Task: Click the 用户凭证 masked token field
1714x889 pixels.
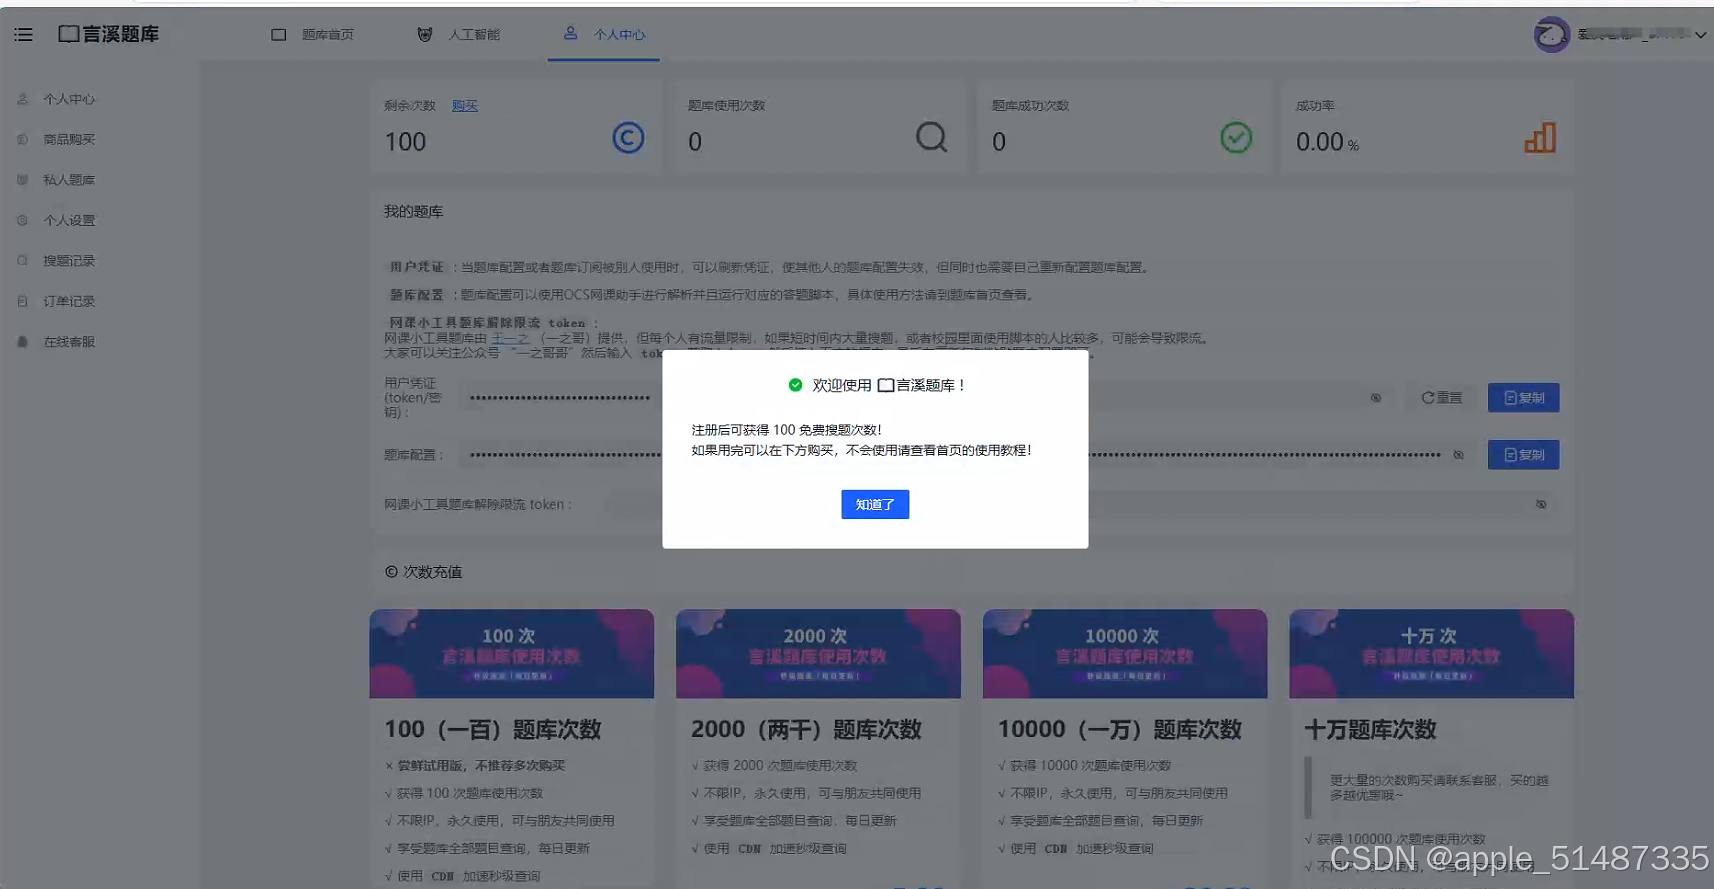Action: [928, 398]
